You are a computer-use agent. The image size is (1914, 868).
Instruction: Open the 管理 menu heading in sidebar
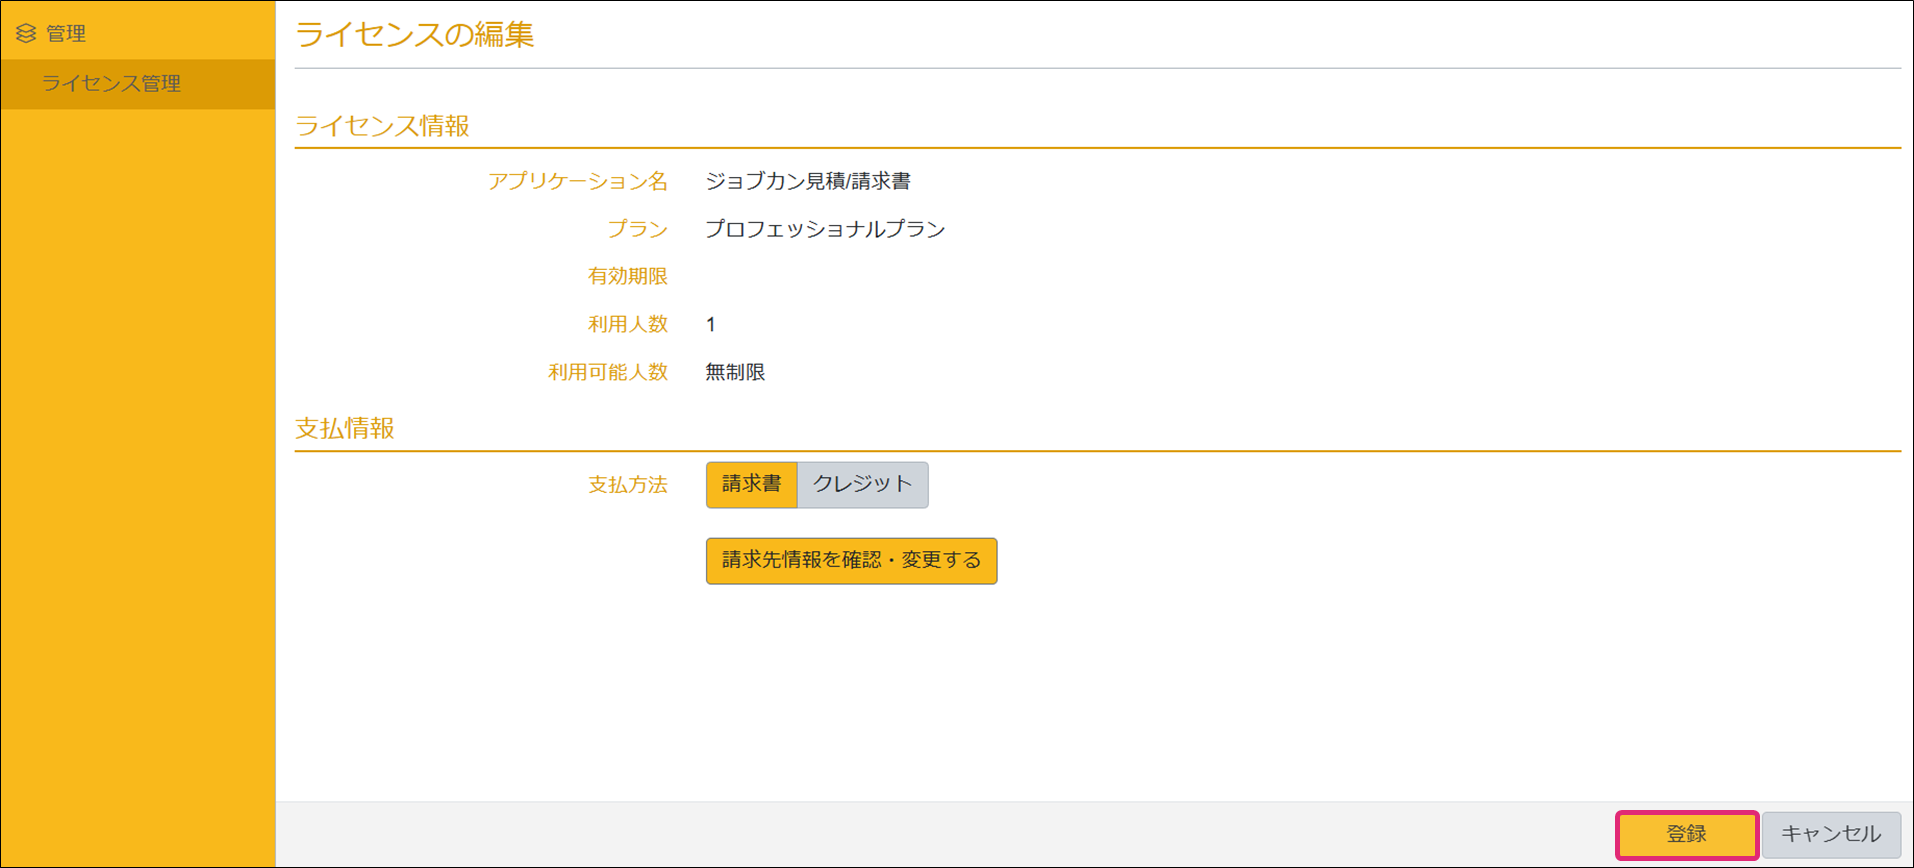tap(66, 34)
